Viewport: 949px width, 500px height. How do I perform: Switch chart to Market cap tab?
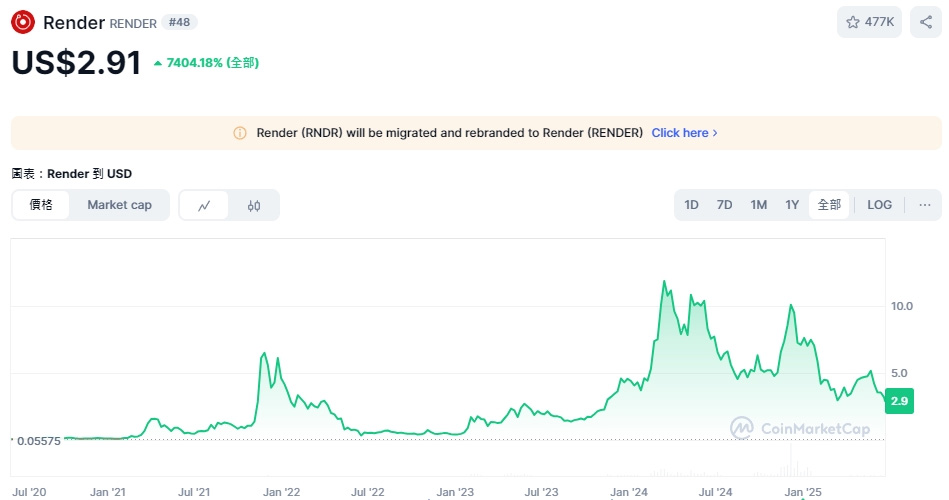(x=119, y=205)
